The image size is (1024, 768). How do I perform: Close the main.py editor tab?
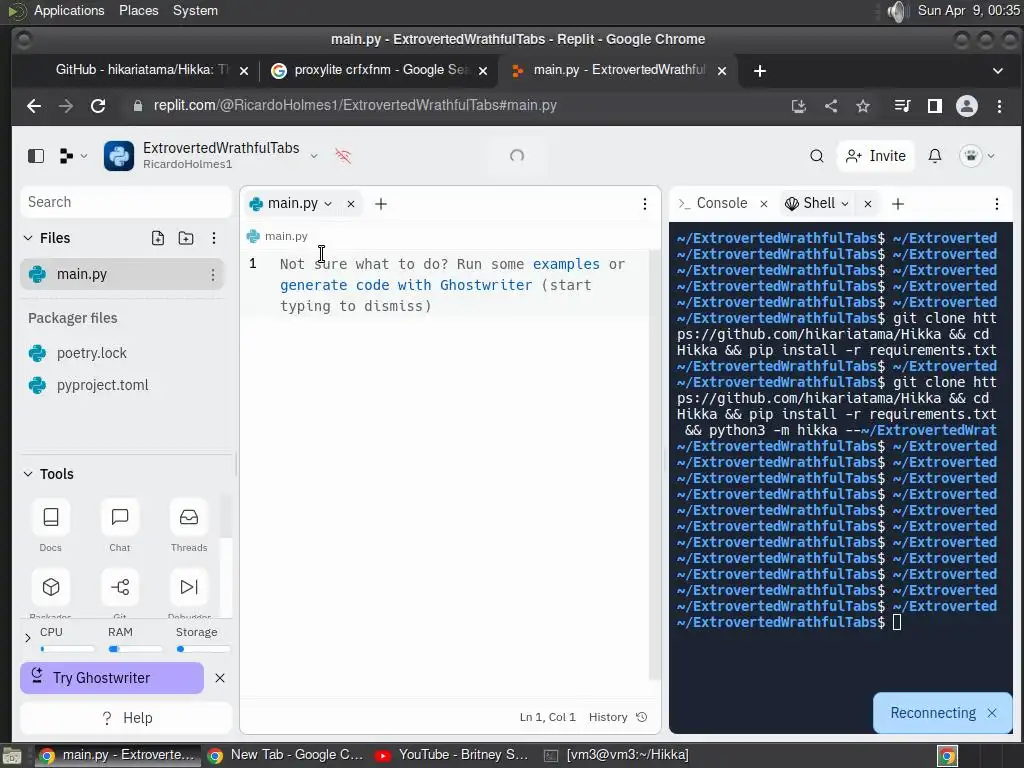pos(351,204)
